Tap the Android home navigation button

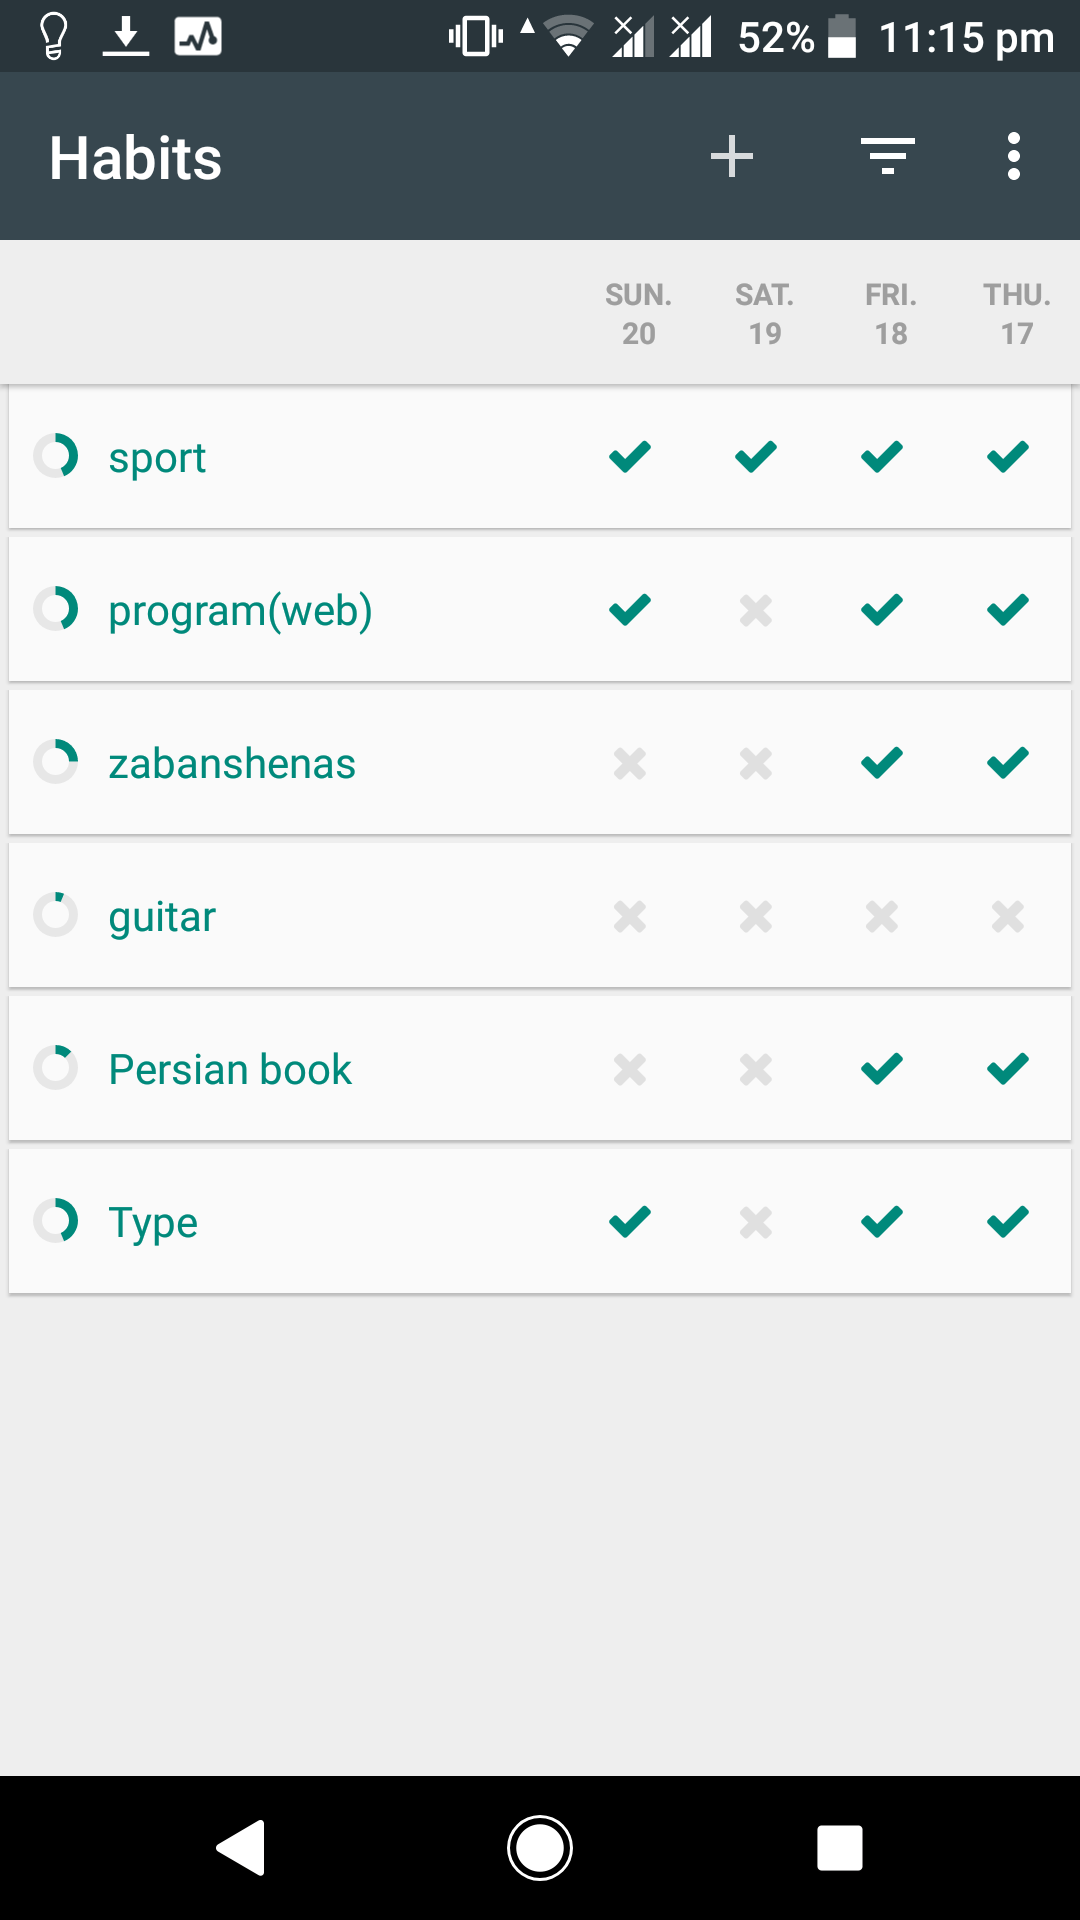click(x=540, y=1848)
